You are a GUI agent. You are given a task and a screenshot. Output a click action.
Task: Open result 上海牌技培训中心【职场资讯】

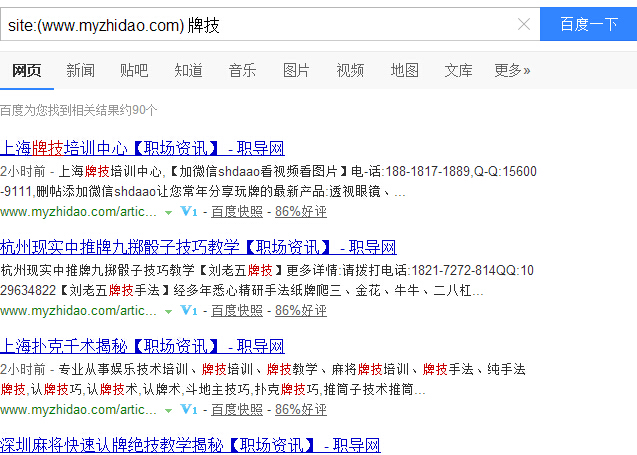[x=142, y=148]
